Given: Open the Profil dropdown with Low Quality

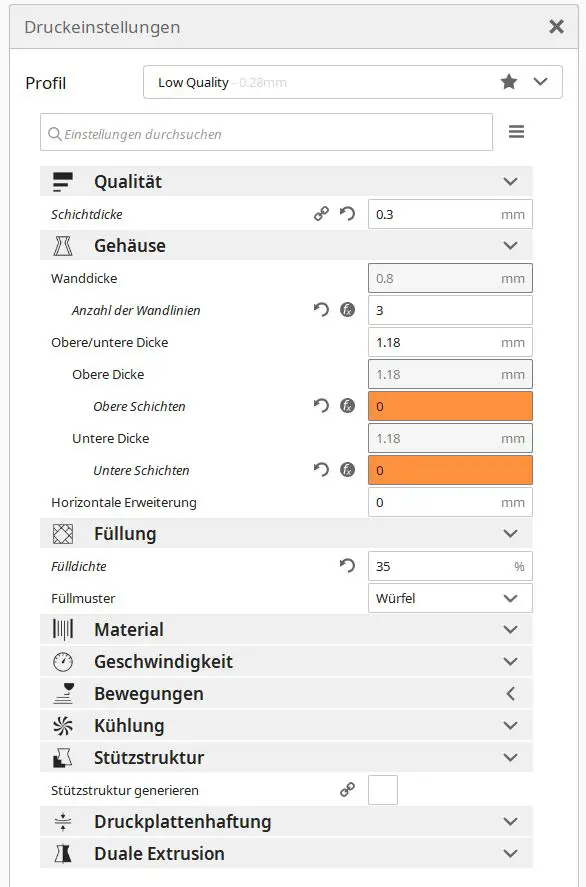Looking at the screenshot, I should coord(353,82).
